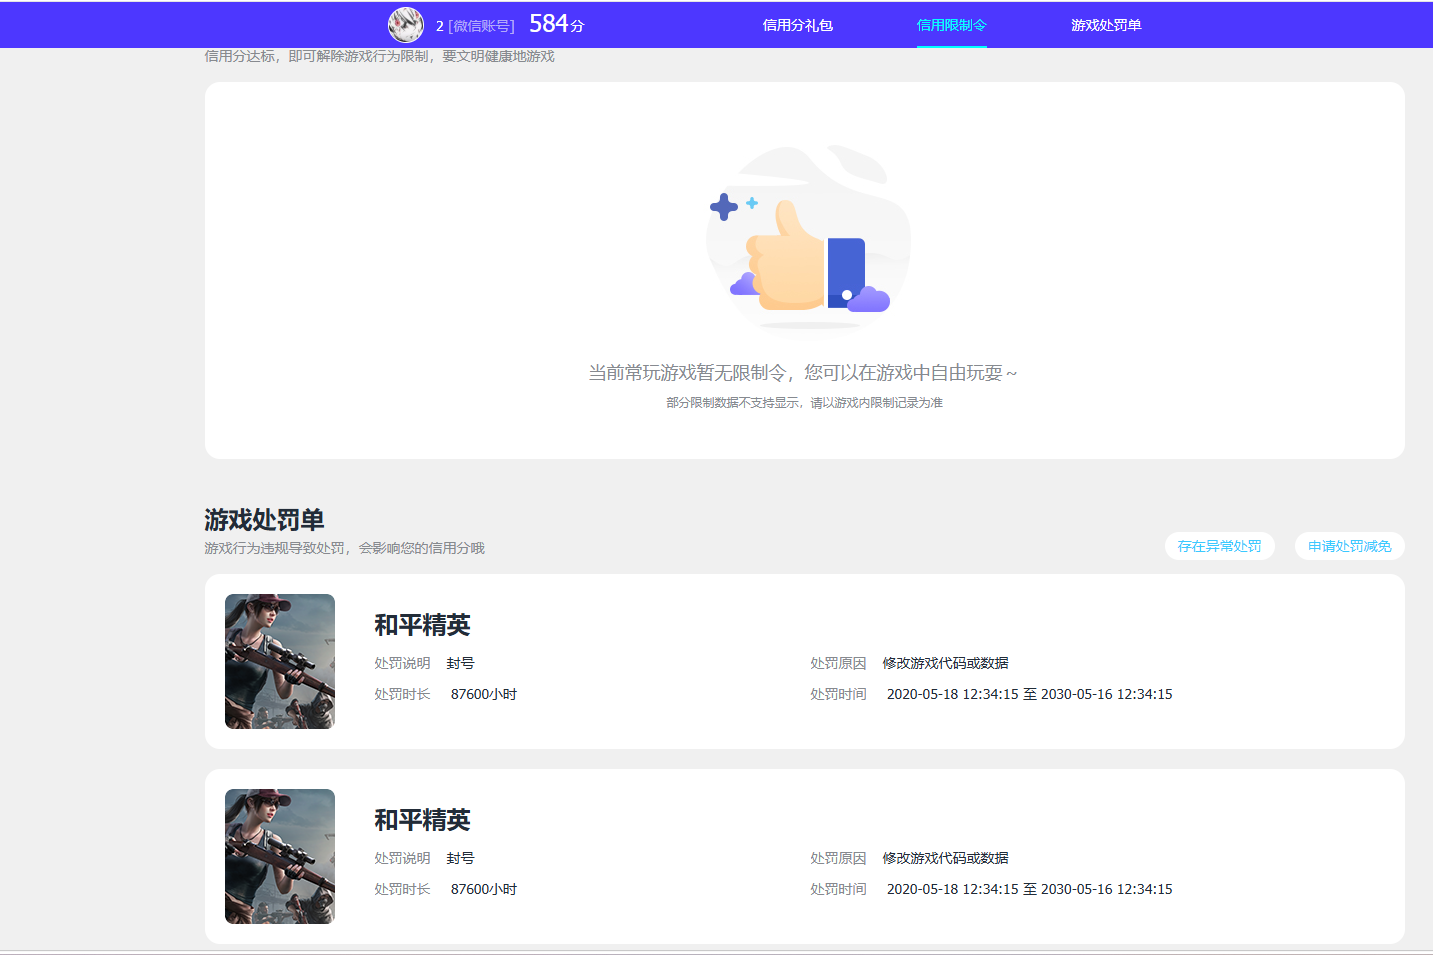This screenshot has width=1433, height=955.
Task: Select second 和平精英 penalty title
Action: click(x=422, y=820)
